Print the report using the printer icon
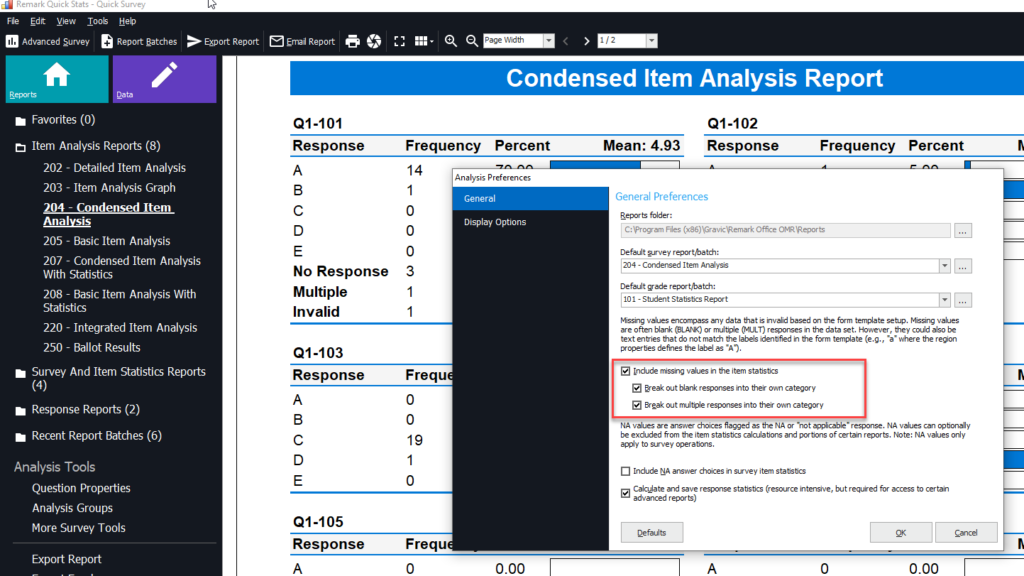 [x=353, y=41]
